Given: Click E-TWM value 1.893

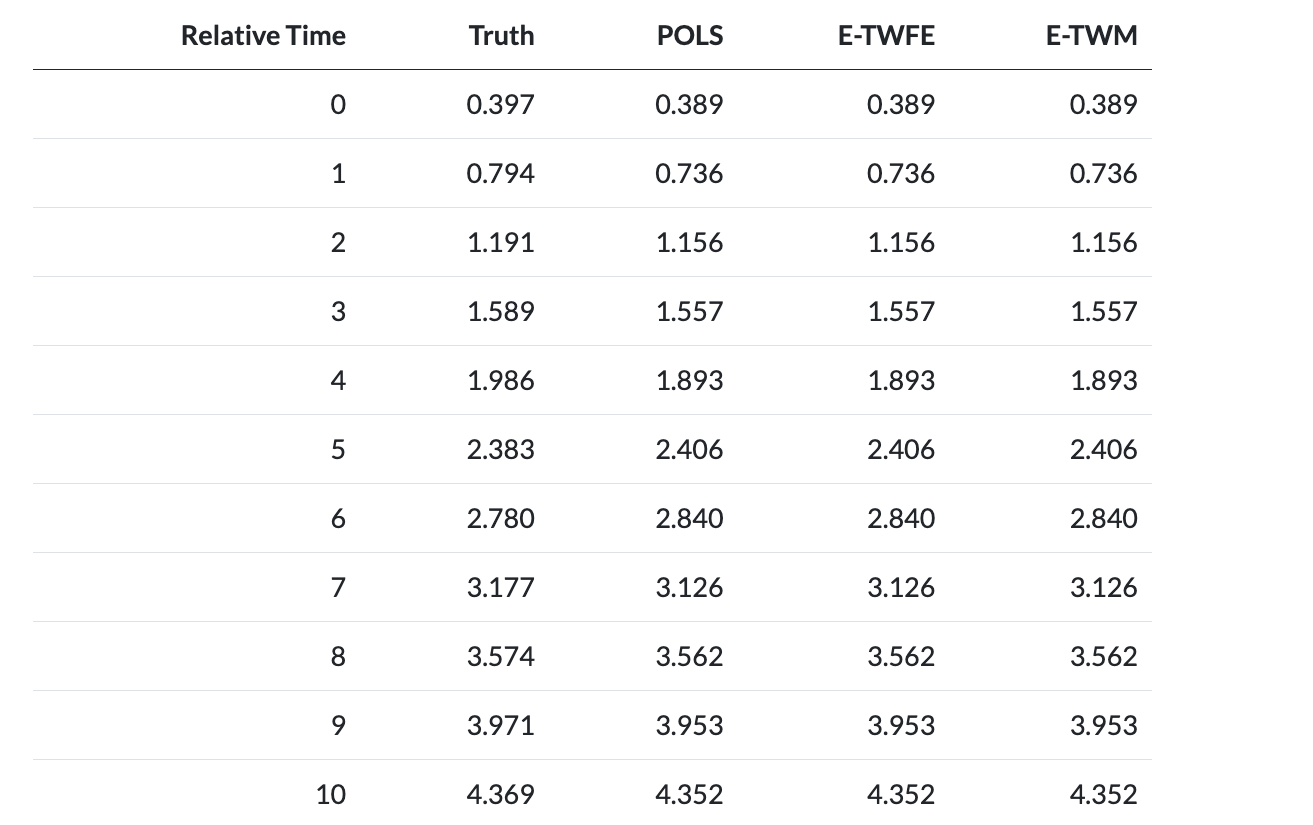Looking at the screenshot, I should [x=1103, y=381].
